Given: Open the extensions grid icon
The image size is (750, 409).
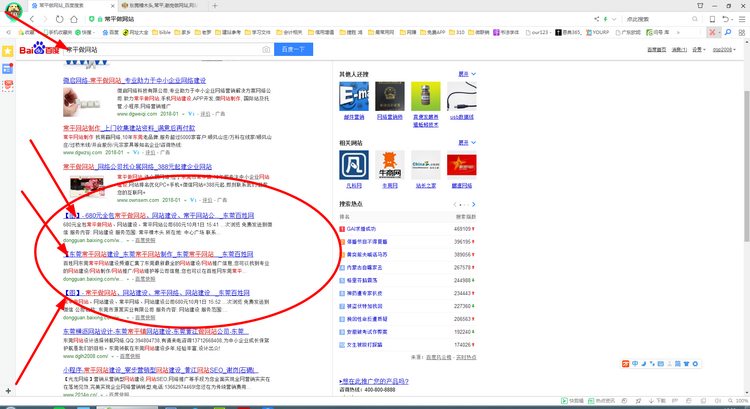Looking at the screenshot, I should click(x=742, y=32).
